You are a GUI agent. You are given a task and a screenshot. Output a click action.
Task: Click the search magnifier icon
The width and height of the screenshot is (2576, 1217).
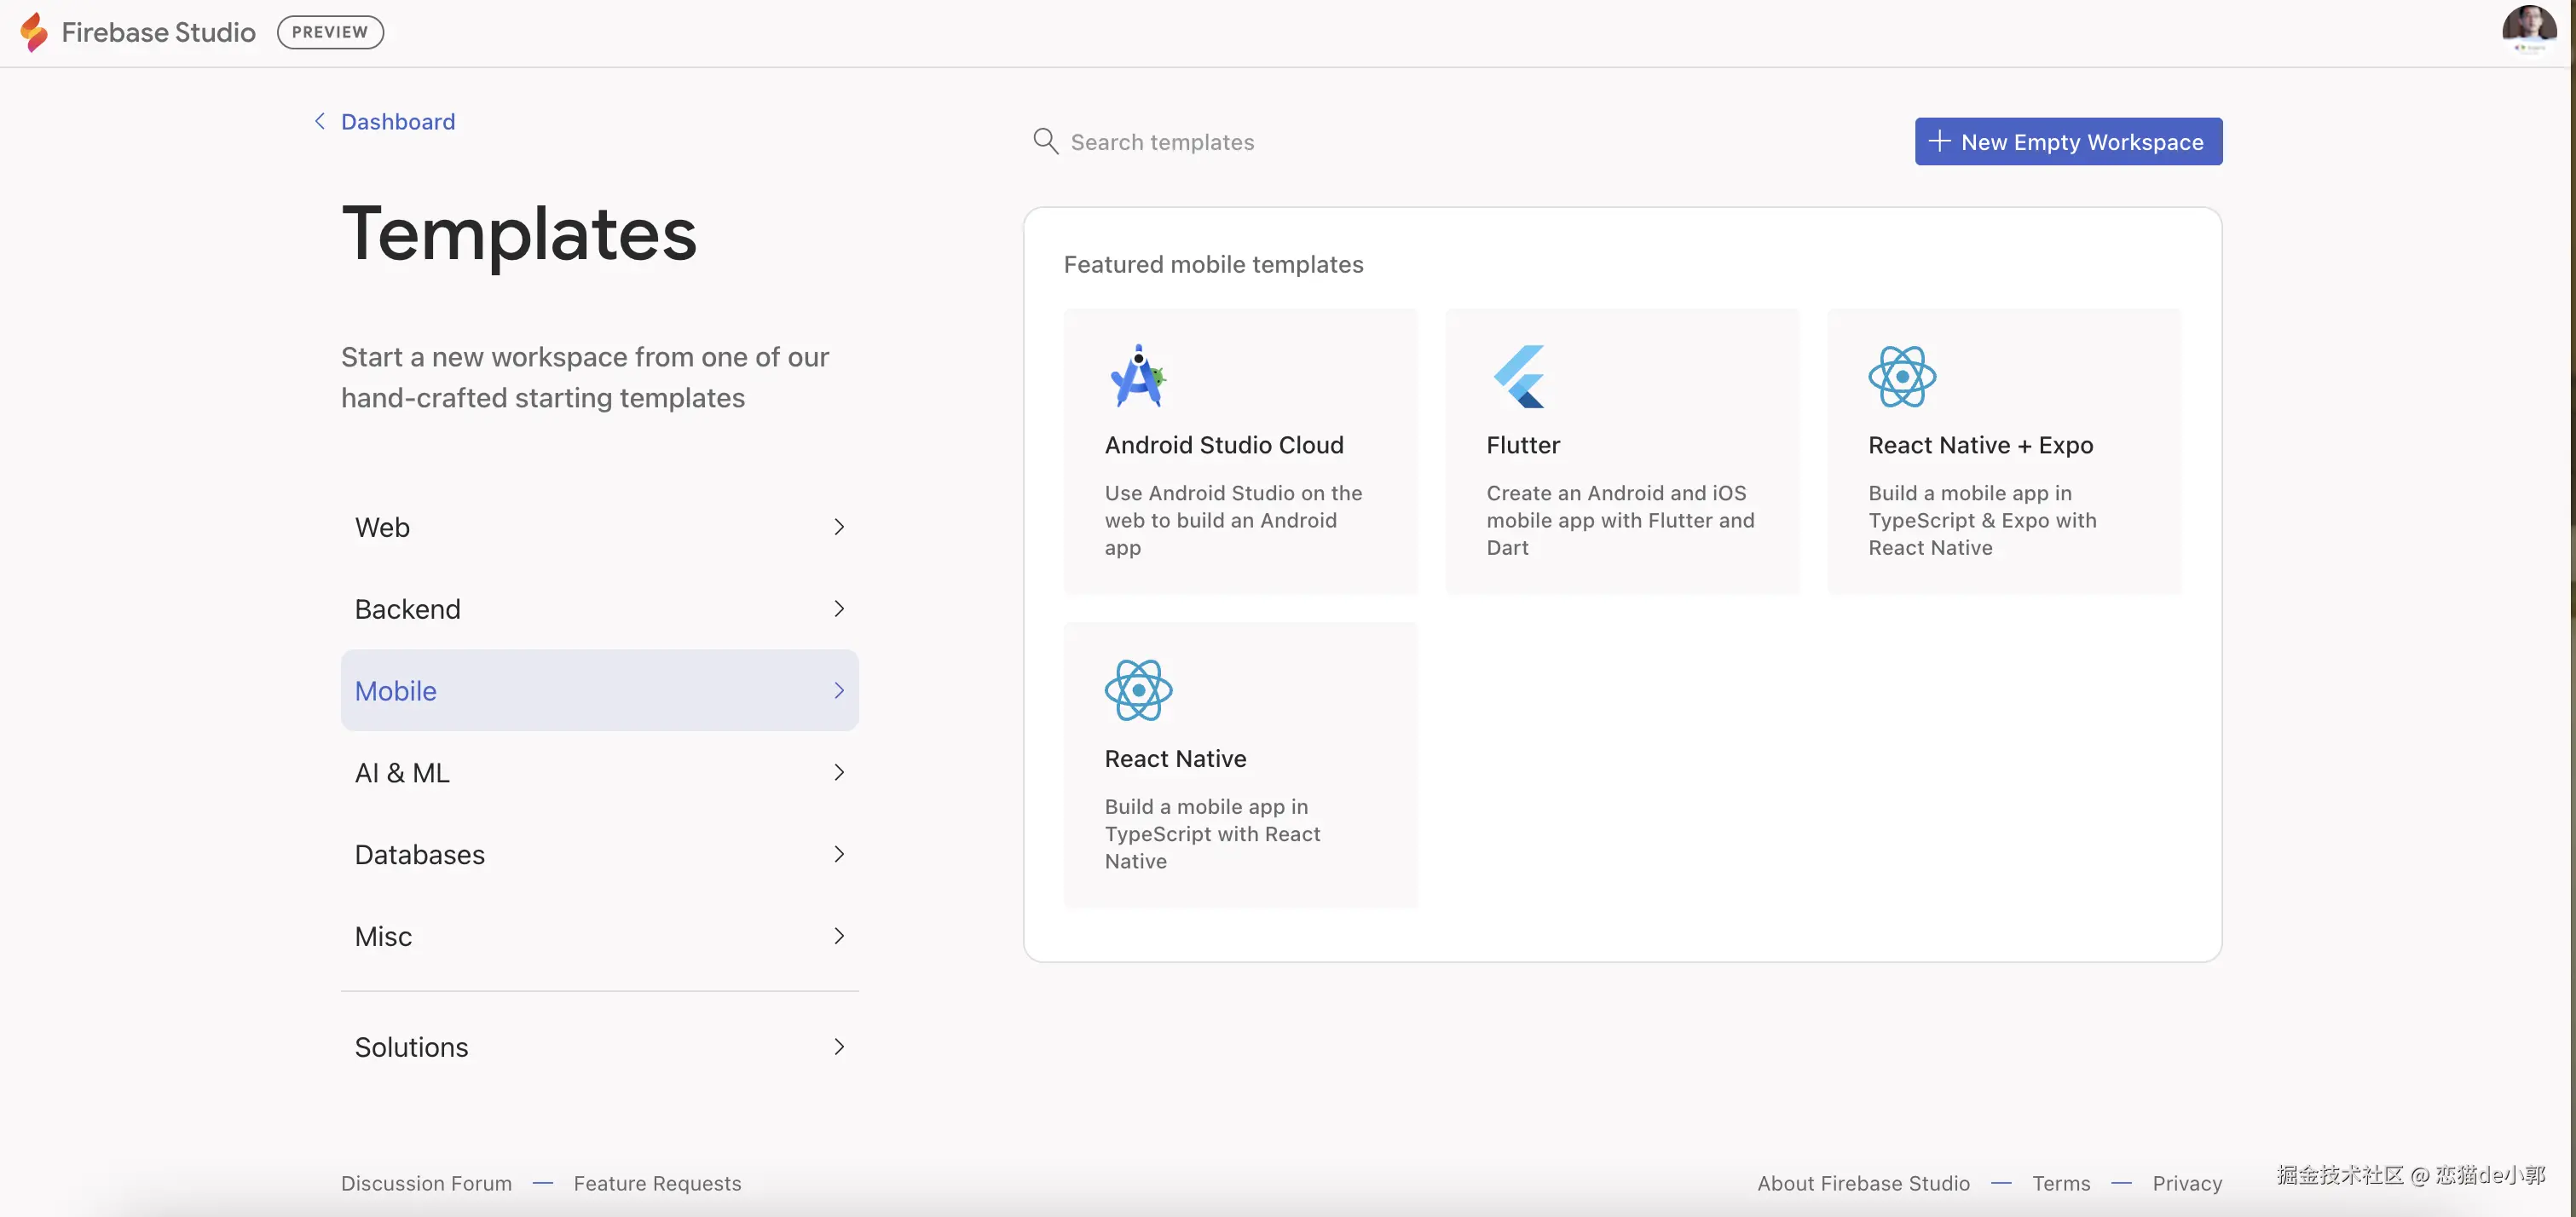coord(1045,141)
